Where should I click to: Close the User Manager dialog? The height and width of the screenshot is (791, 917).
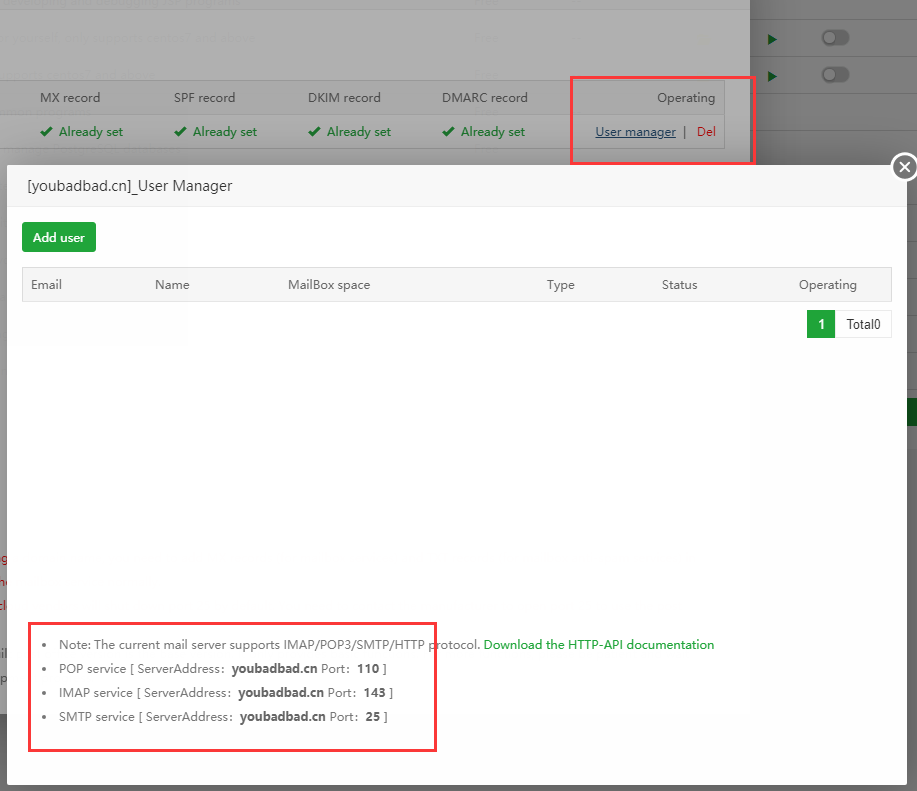[904, 167]
